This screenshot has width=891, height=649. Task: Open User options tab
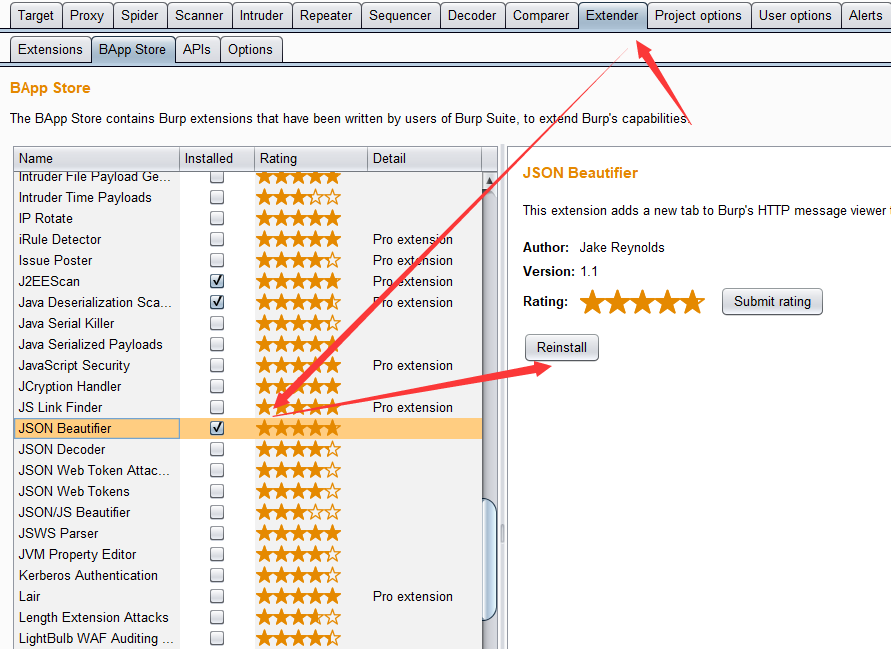[795, 15]
